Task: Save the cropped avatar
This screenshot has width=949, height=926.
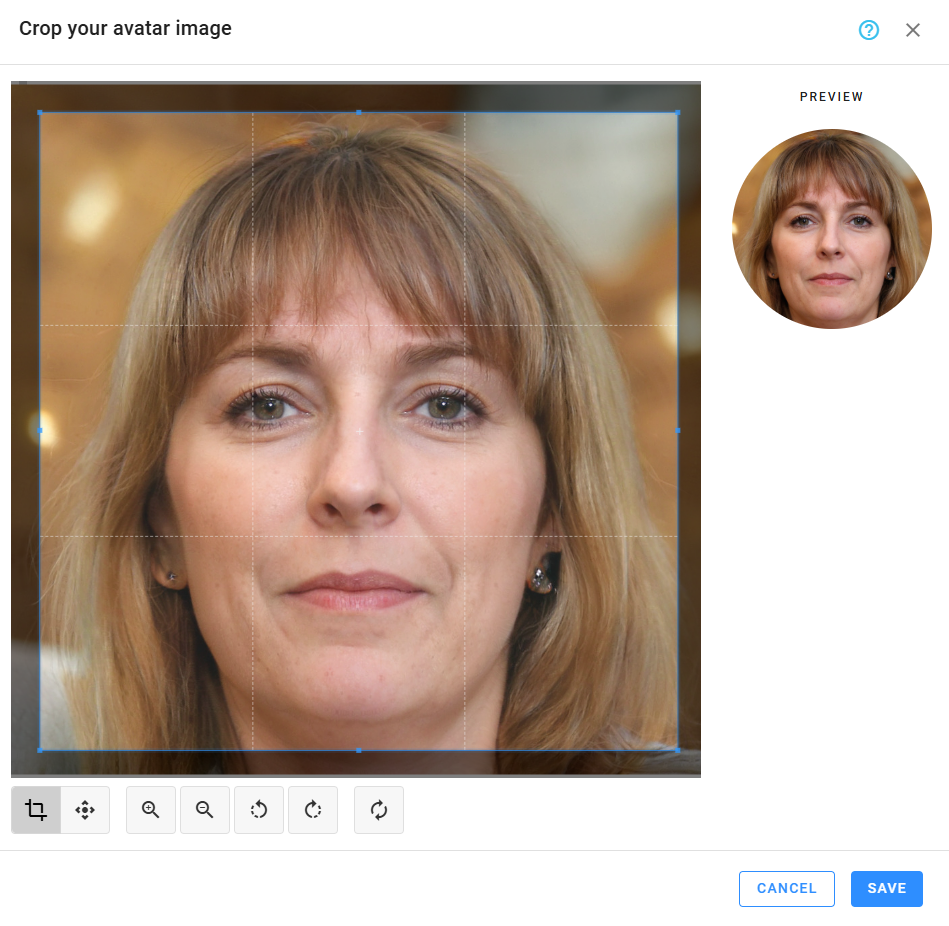Action: click(x=886, y=888)
